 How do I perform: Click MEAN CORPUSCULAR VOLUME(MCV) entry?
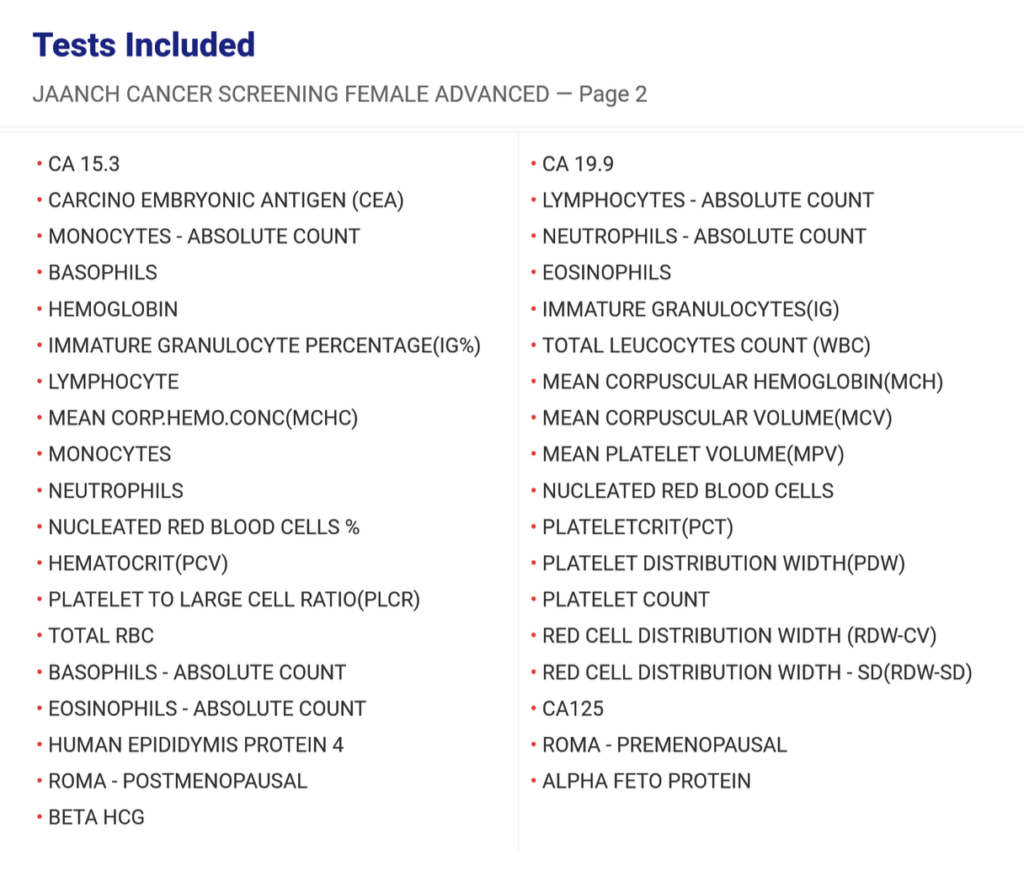[717, 418]
